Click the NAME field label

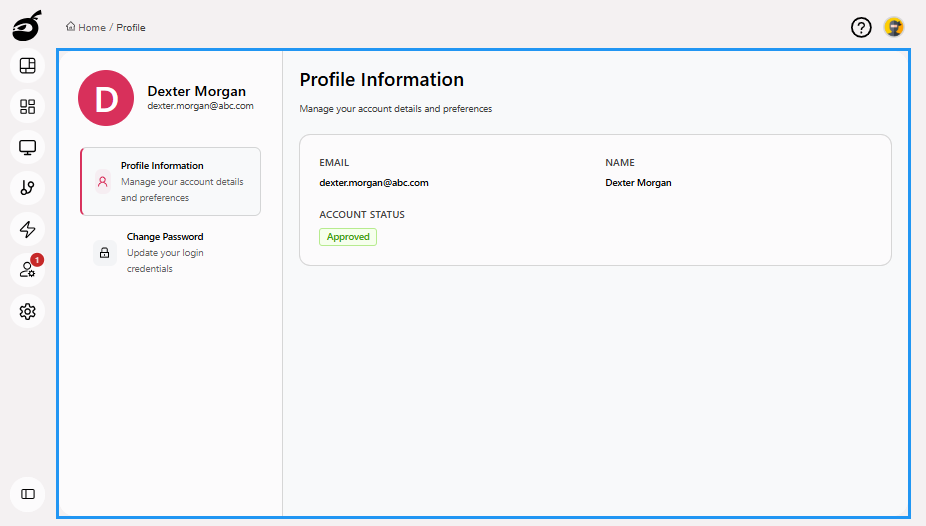pyautogui.click(x=619, y=162)
